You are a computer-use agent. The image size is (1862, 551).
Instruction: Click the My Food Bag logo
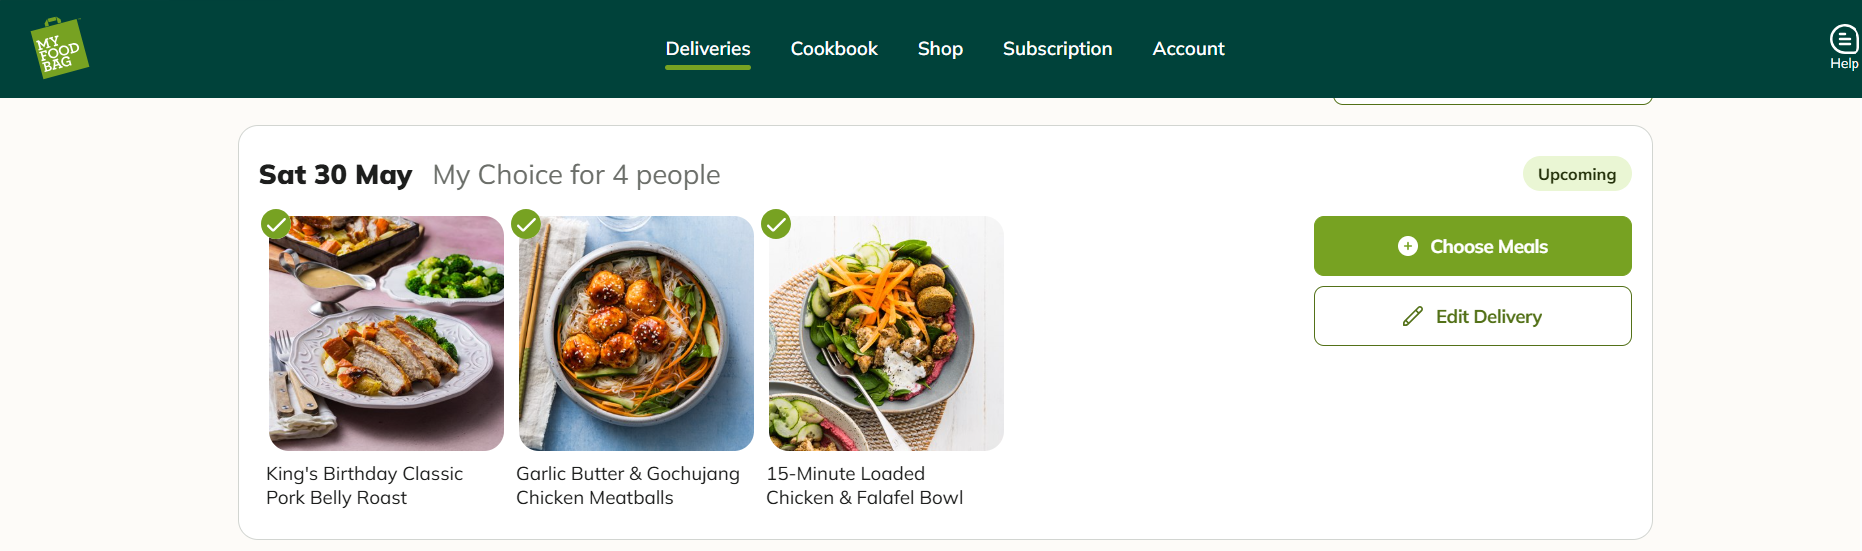(59, 48)
